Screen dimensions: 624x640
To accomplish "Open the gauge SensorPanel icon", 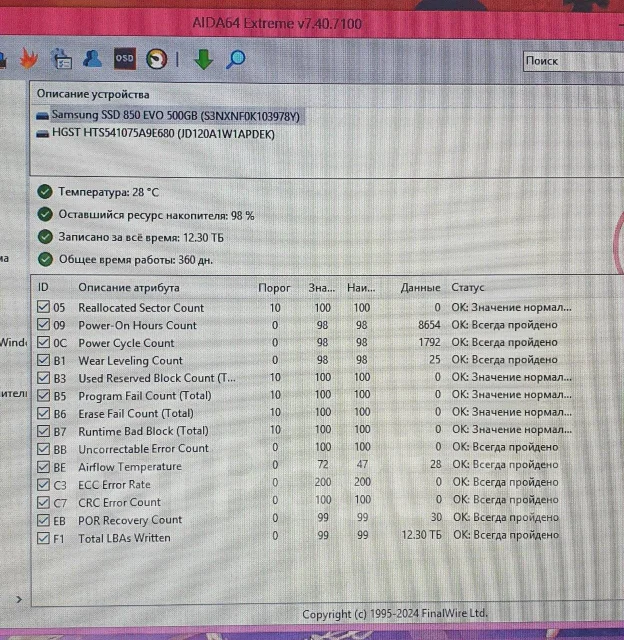I will click(x=156, y=59).
